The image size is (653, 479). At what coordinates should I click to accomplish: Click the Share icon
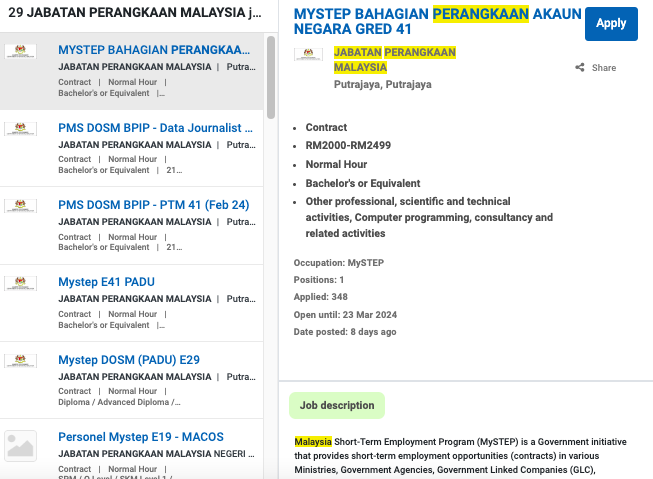click(580, 68)
